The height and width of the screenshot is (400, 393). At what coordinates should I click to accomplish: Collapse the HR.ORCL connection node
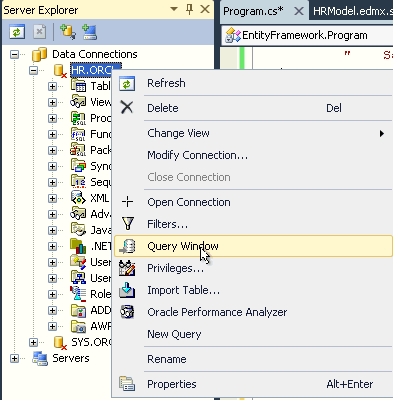pyautogui.click(x=33, y=70)
